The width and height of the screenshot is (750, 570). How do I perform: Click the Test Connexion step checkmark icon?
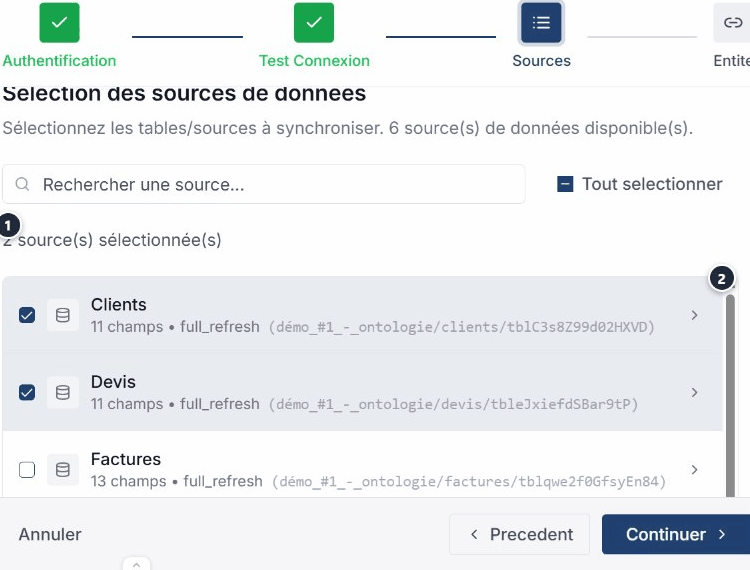314,22
